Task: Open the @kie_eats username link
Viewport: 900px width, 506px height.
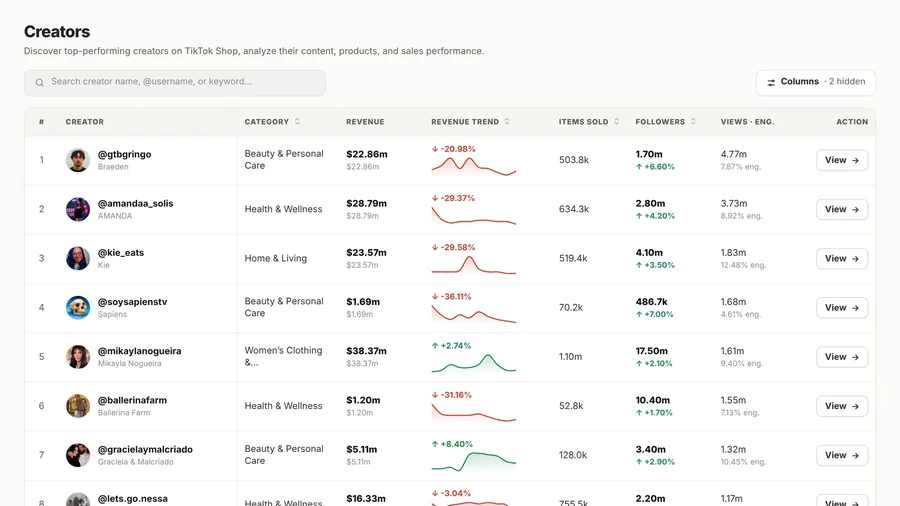Action: coord(121,252)
